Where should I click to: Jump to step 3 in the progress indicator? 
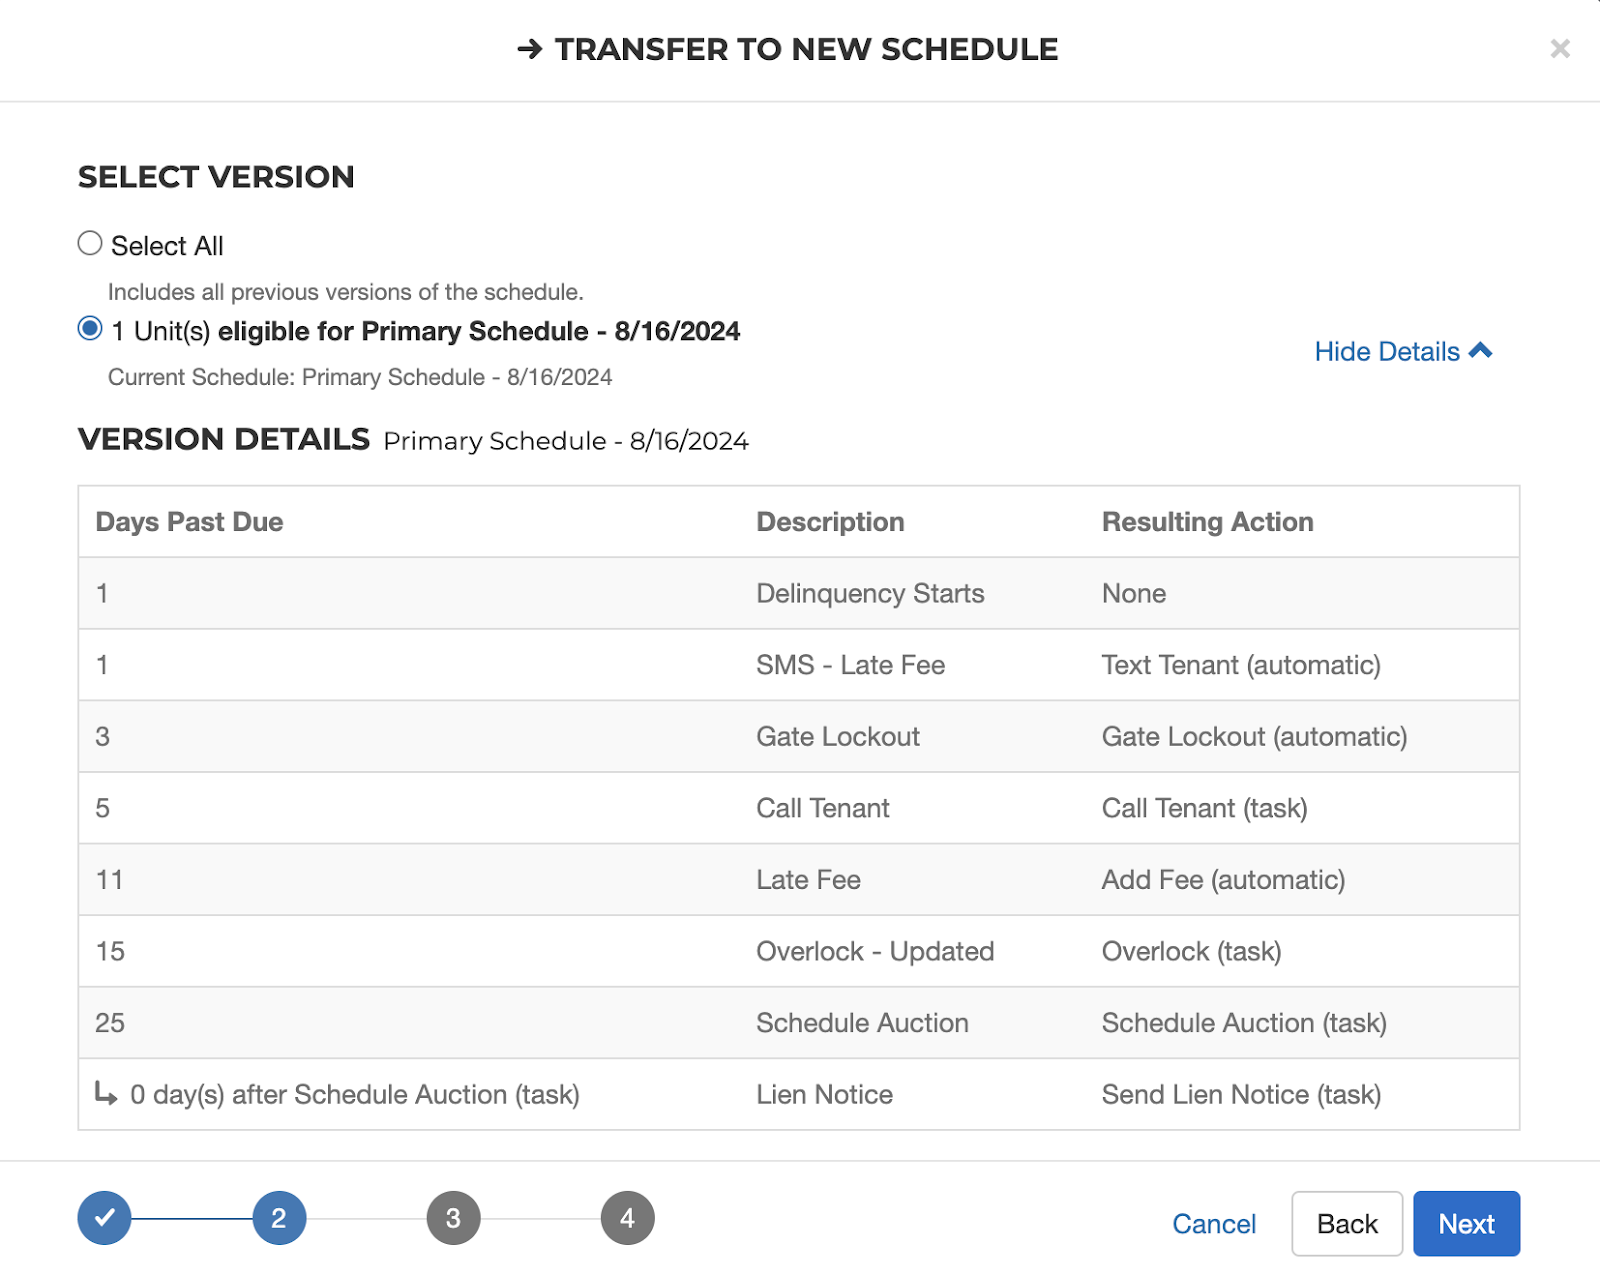[x=453, y=1218]
